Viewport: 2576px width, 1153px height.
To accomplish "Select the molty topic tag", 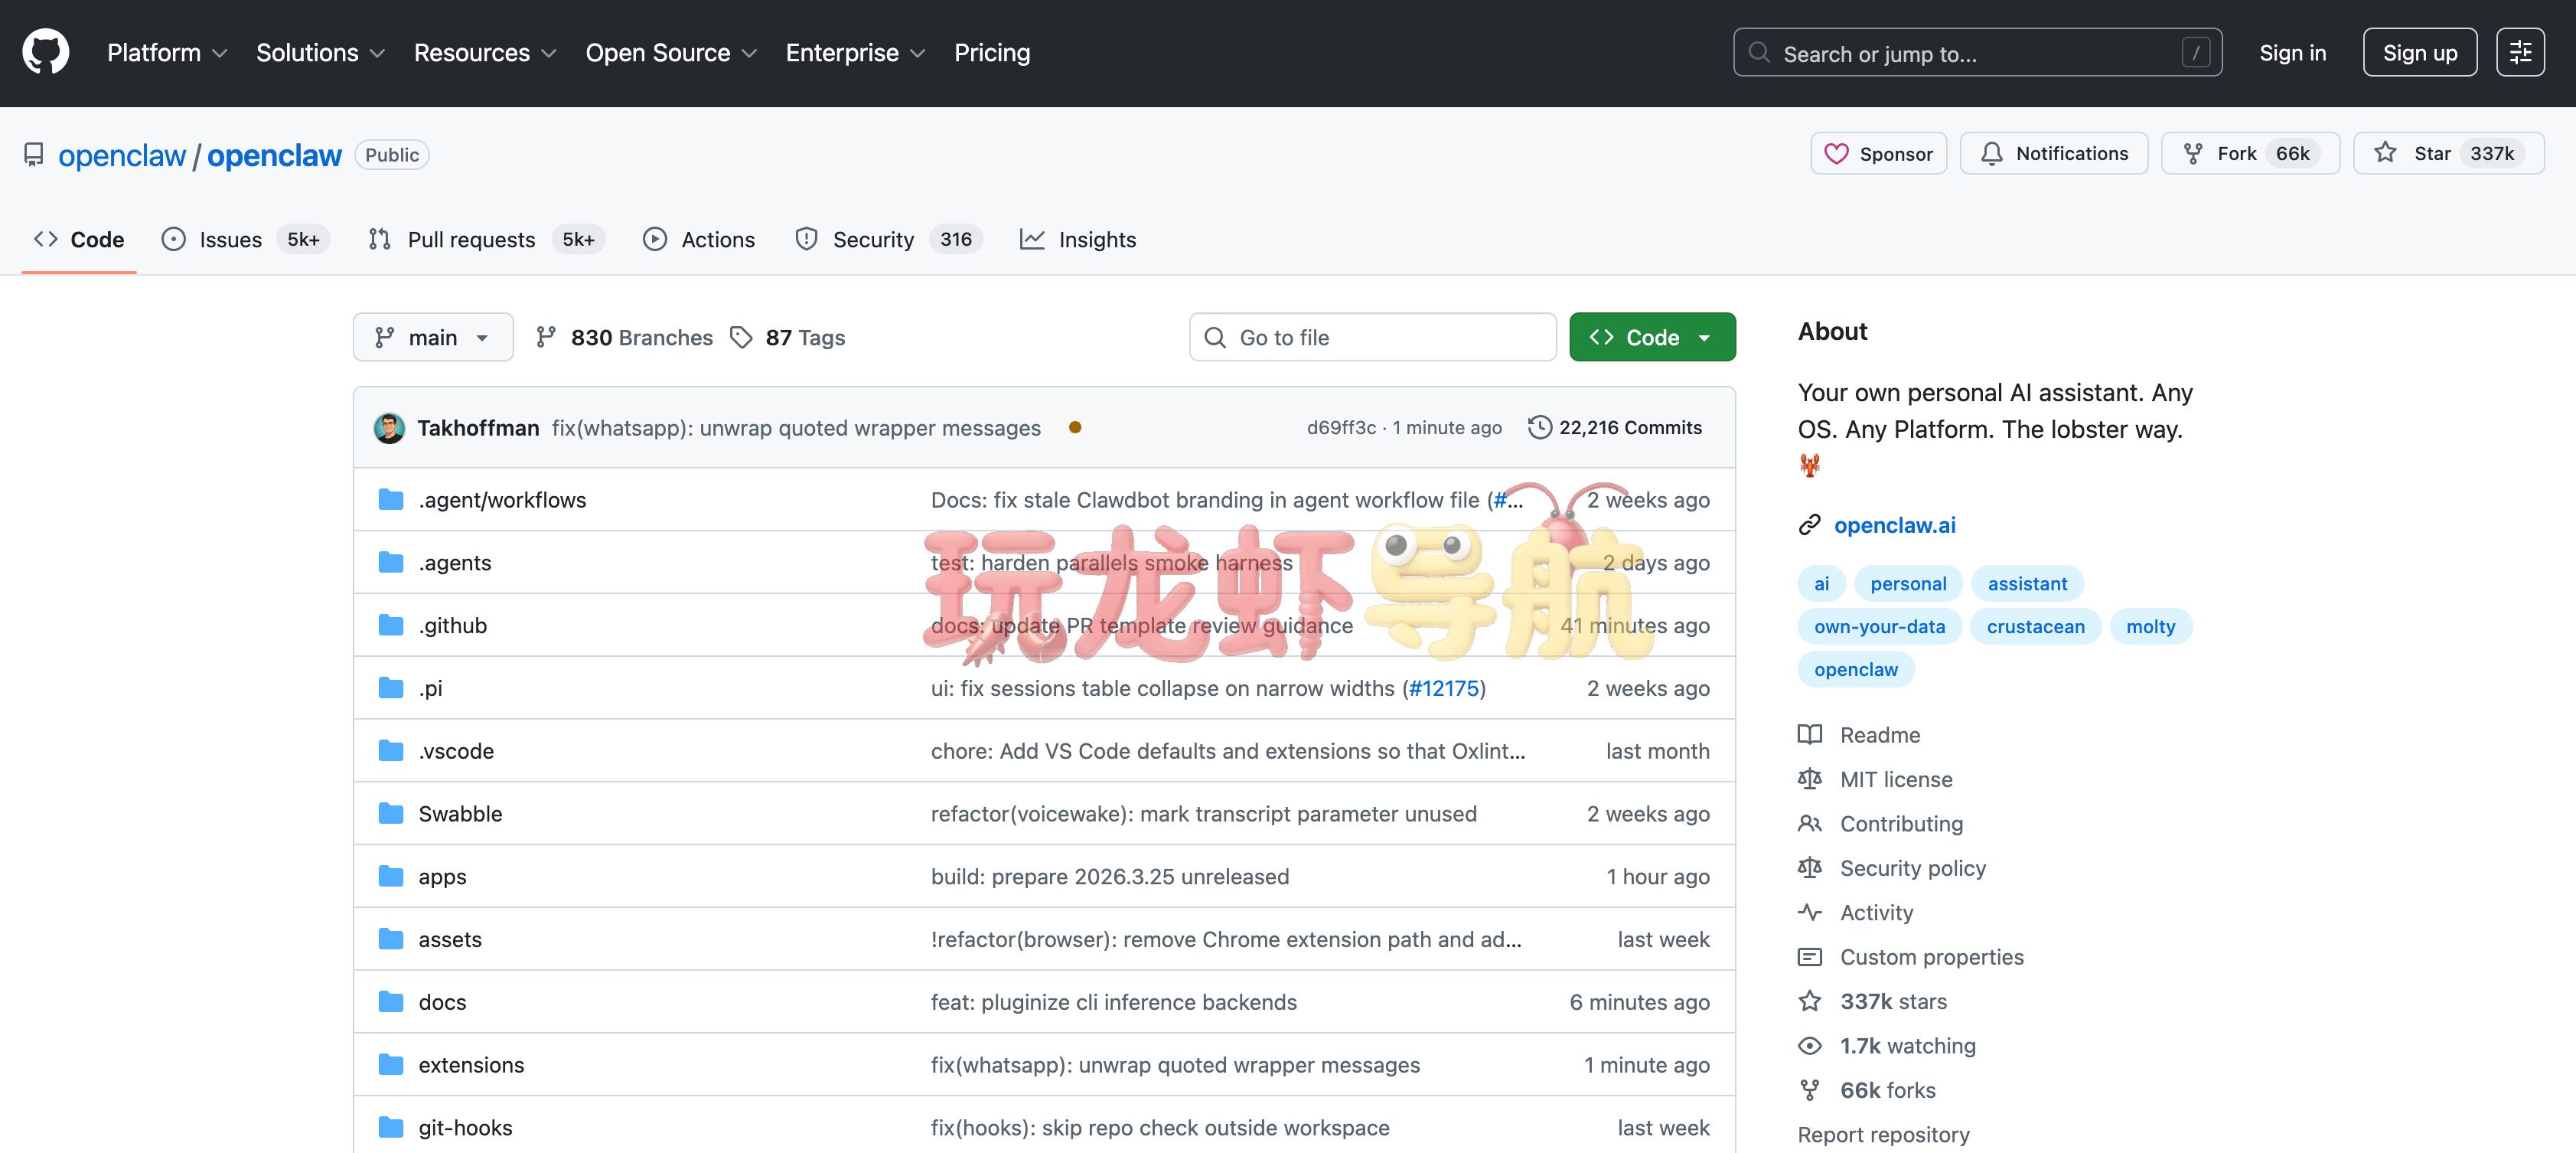I will click(2150, 627).
